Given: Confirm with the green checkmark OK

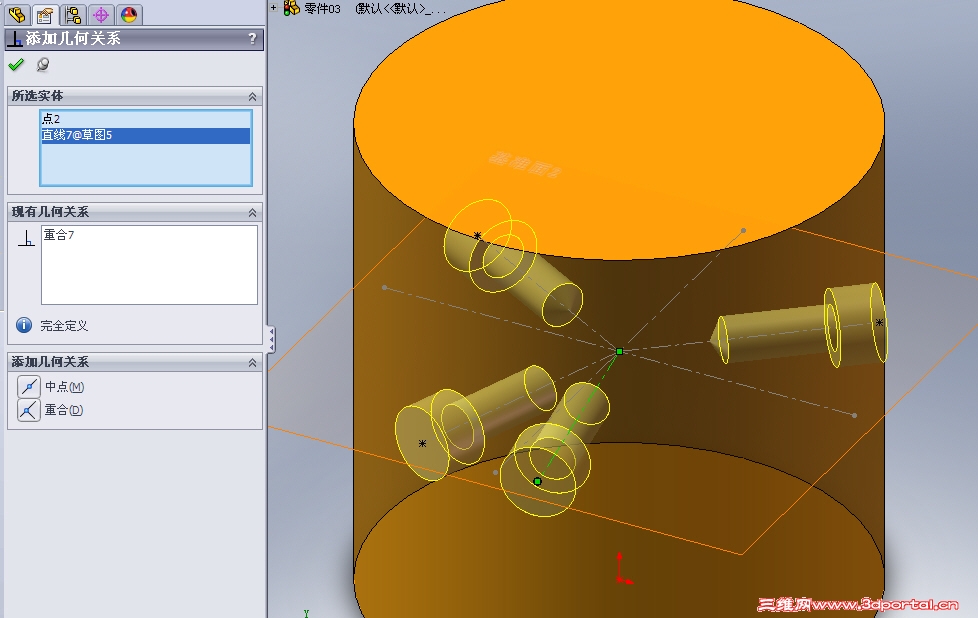Looking at the screenshot, I should pyautogui.click(x=16, y=64).
